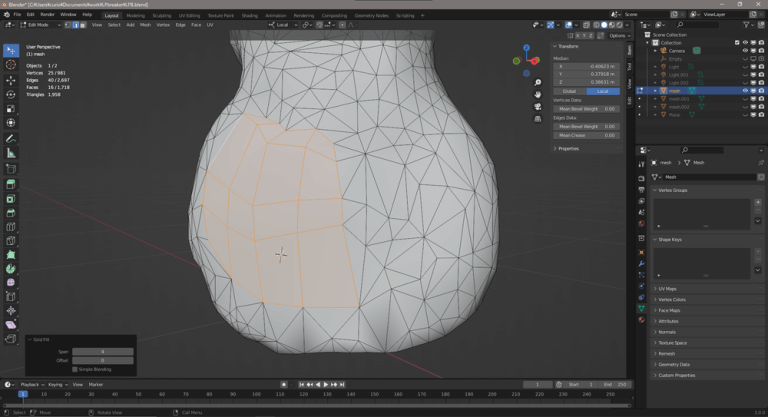Screen dimensions: 768x417
Task: Select the Poly Build tool
Action: tap(11, 255)
